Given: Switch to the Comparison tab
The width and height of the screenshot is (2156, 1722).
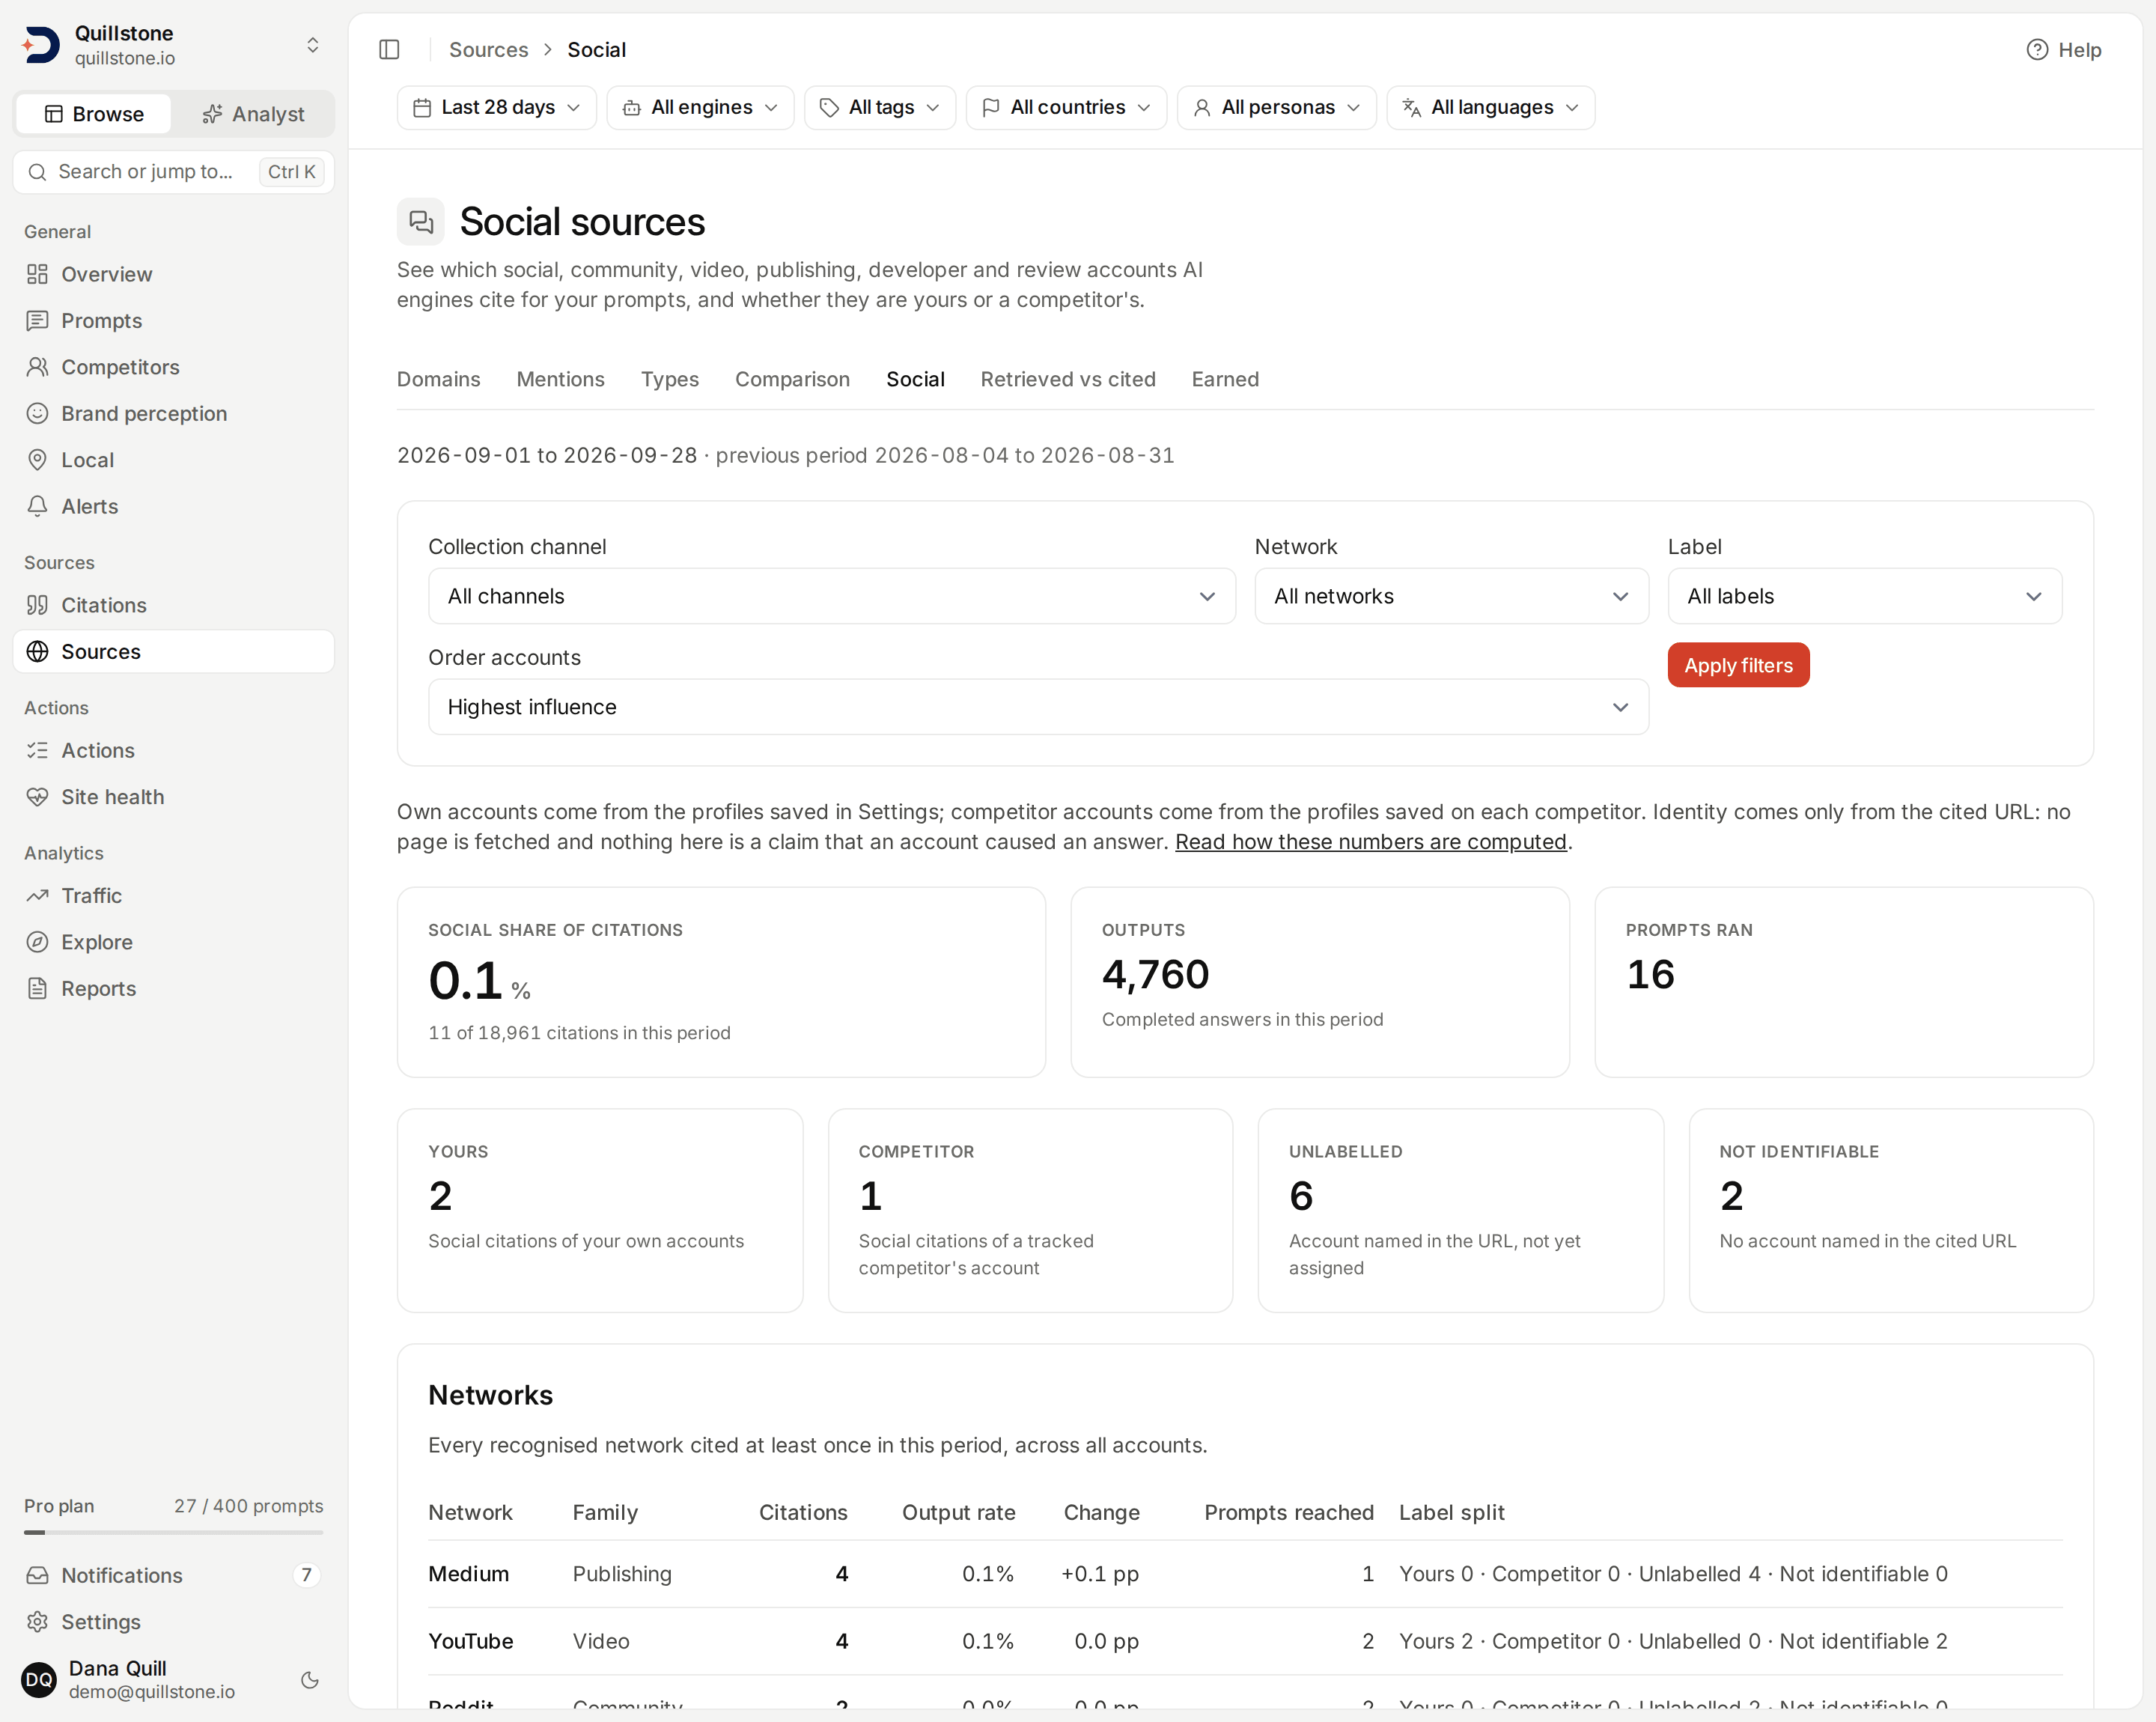Looking at the screenshot, I should pyautogui.click(x=793, y=380).
